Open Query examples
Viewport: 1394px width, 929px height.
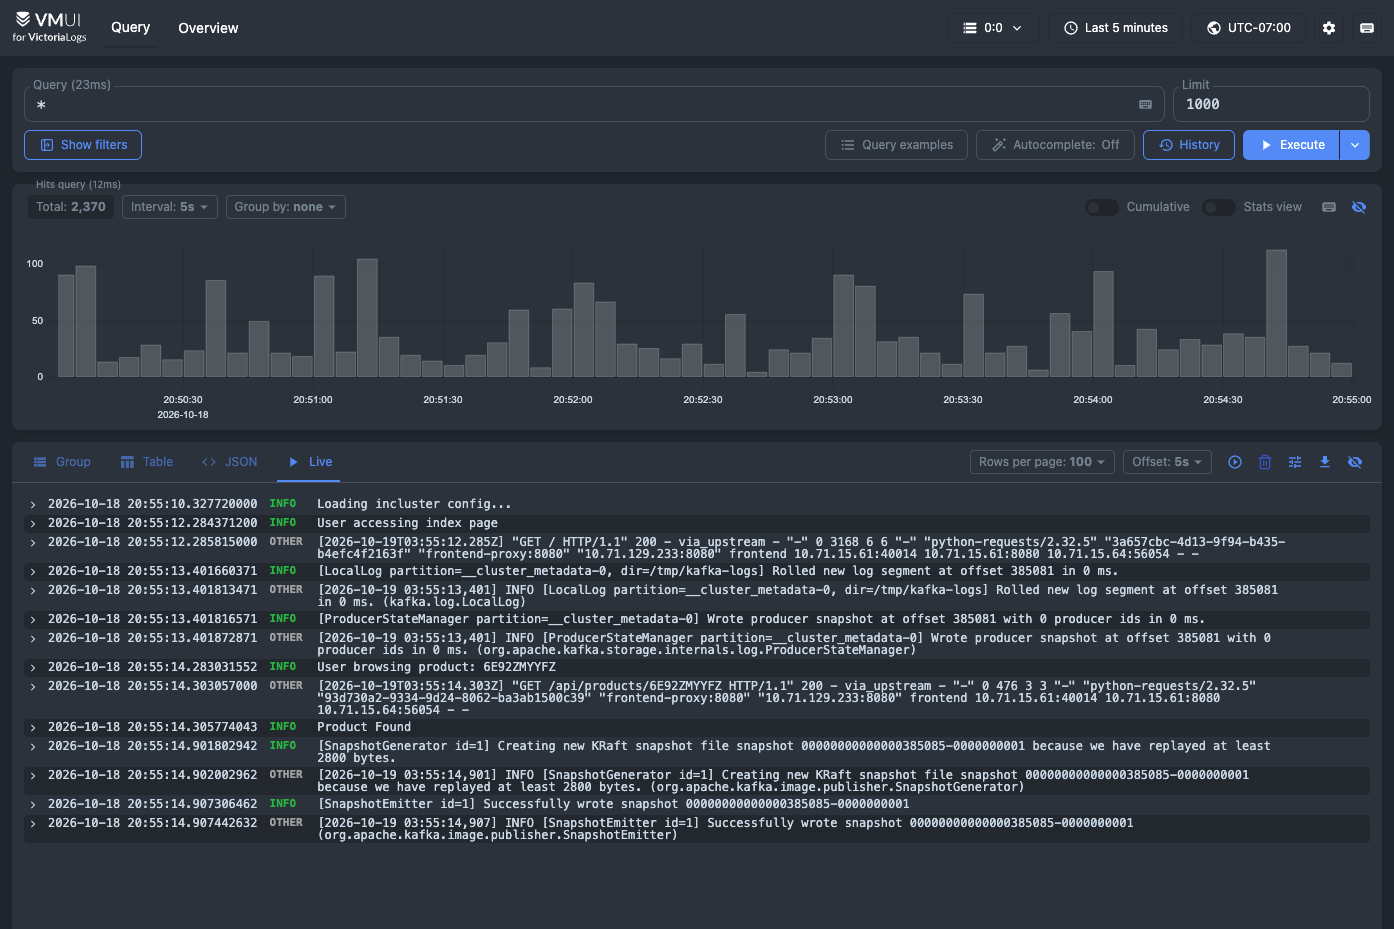pyautogui.click(x=896, y=145)
